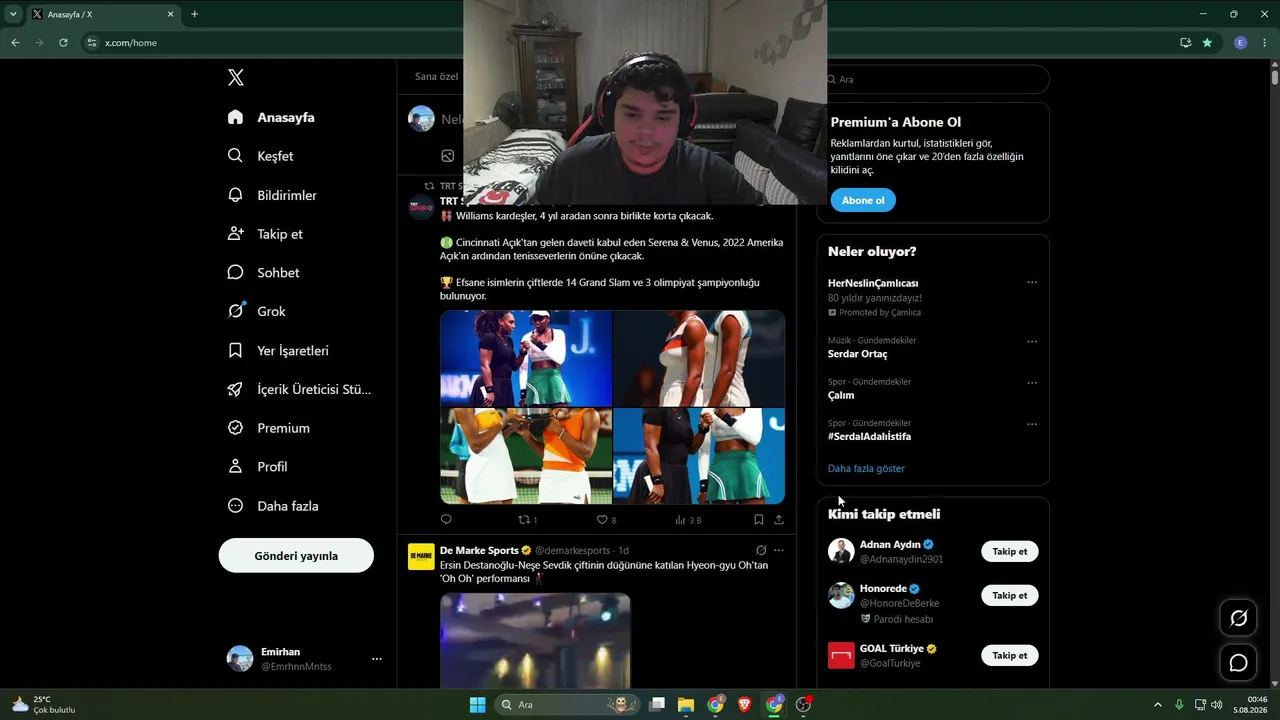Click Daha fazla göster under trends
This screenshot has height=720, width=1280.
pos(866,468)
